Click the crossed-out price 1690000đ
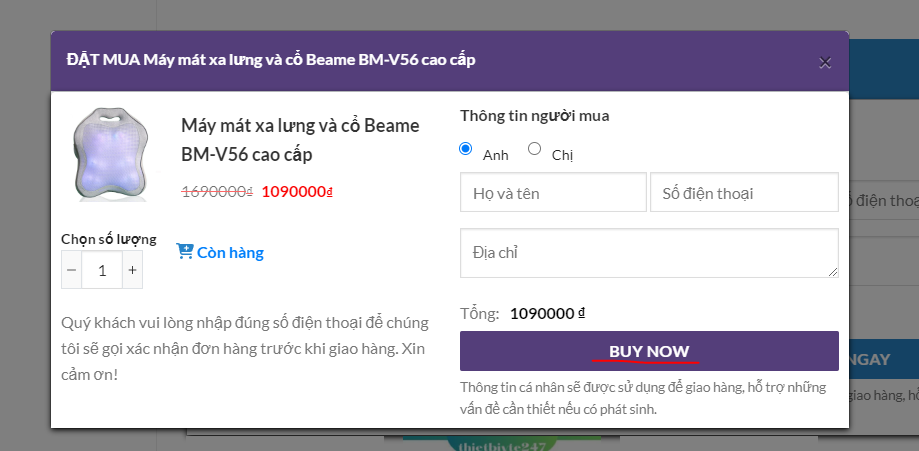This screenshot has height=451, width=919. [217, 192]
